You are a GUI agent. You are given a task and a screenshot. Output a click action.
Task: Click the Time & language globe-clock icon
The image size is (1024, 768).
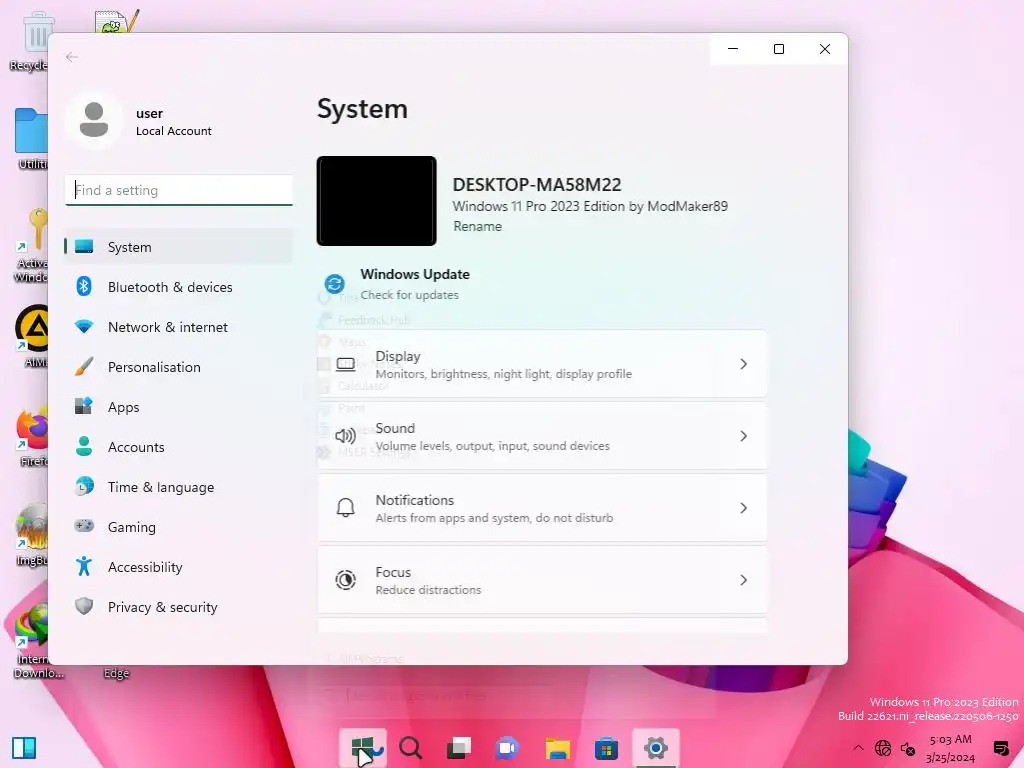point(84,486)
